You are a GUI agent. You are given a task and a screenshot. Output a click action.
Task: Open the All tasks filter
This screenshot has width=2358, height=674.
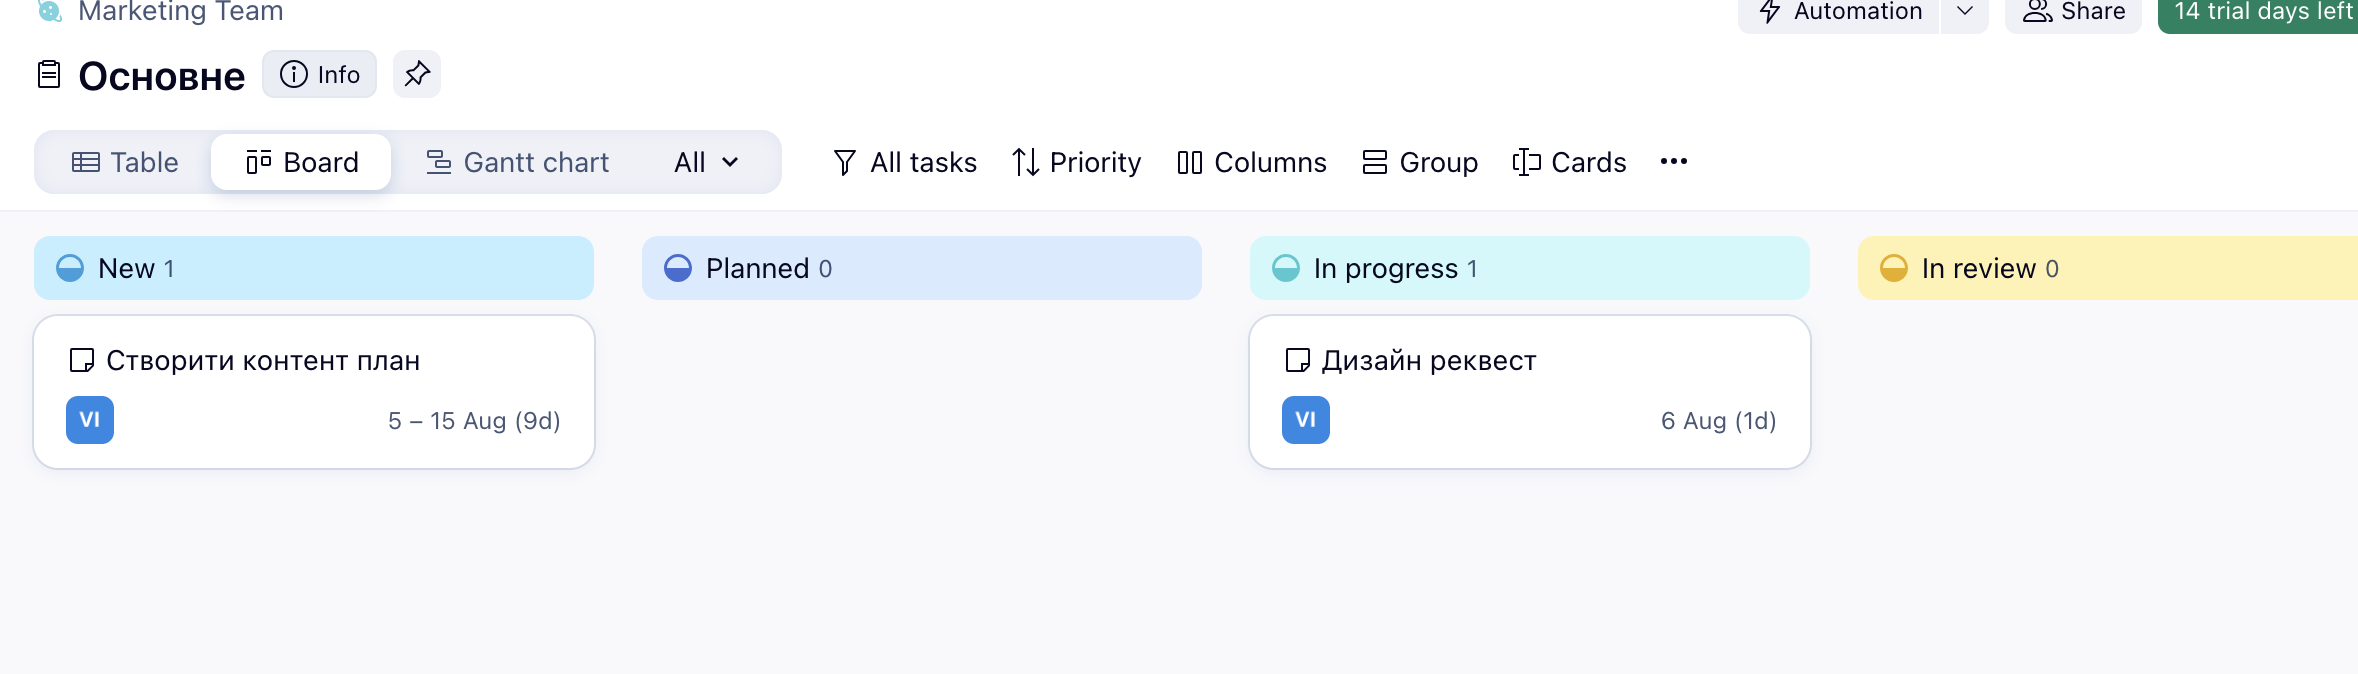click(x=905, y=162)
